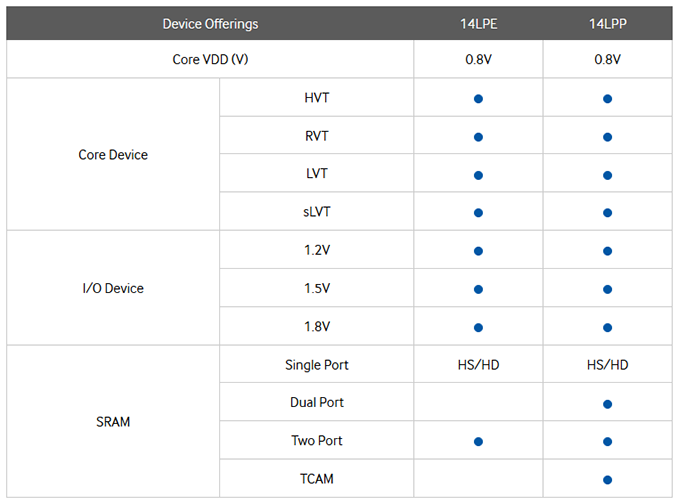Screen dimensions: 678x504
Task: Select the 14LPP sLVT dot marker
Action: pos(607,213)
